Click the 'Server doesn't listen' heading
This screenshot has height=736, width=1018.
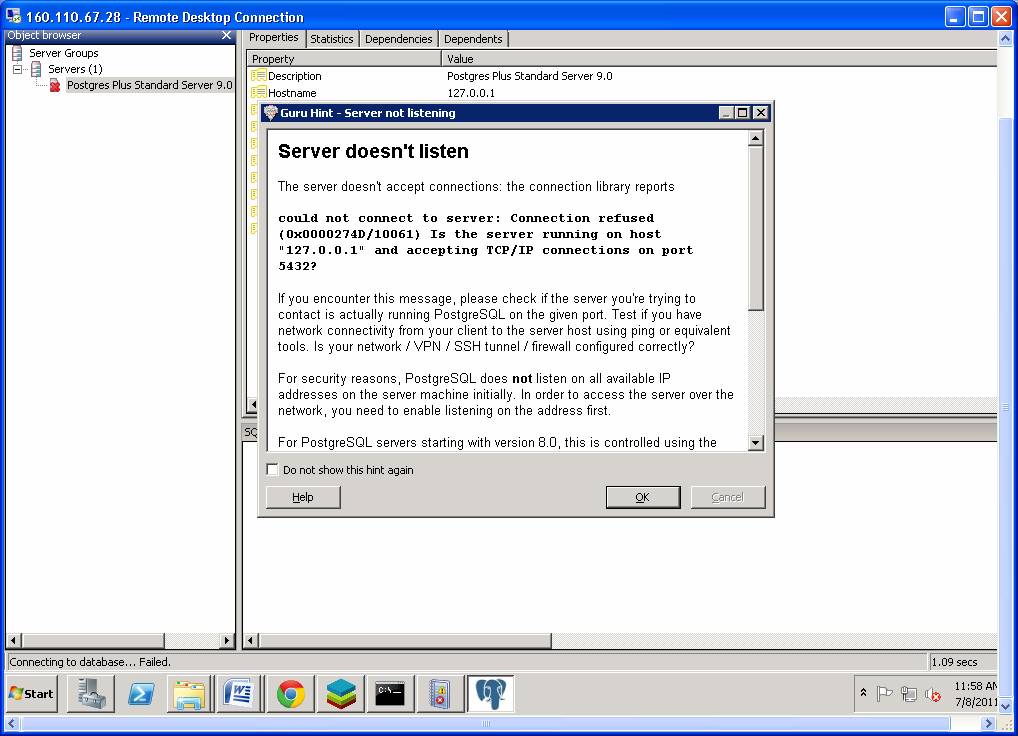(x=373, y=151)
